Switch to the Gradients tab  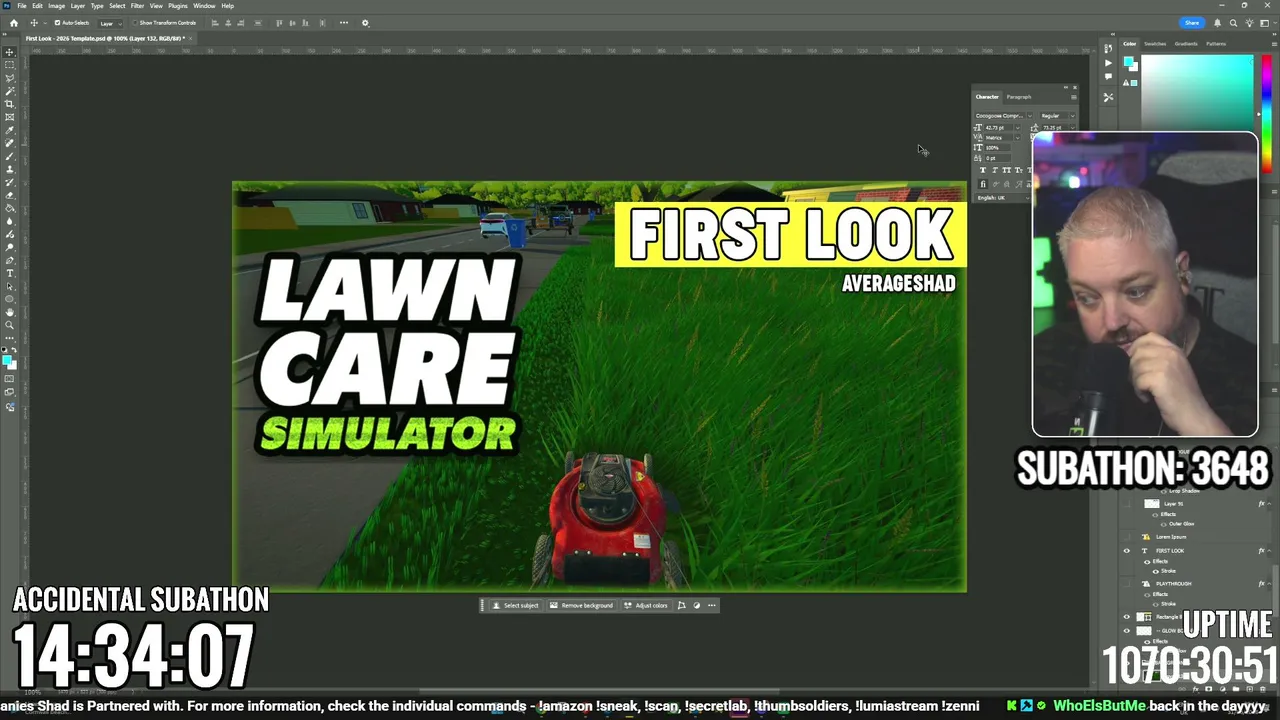tap(1186, 44)
